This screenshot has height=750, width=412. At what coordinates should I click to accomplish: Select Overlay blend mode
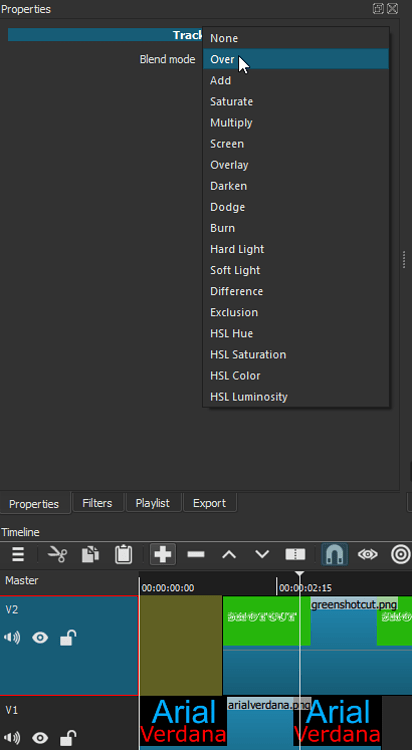296,165
